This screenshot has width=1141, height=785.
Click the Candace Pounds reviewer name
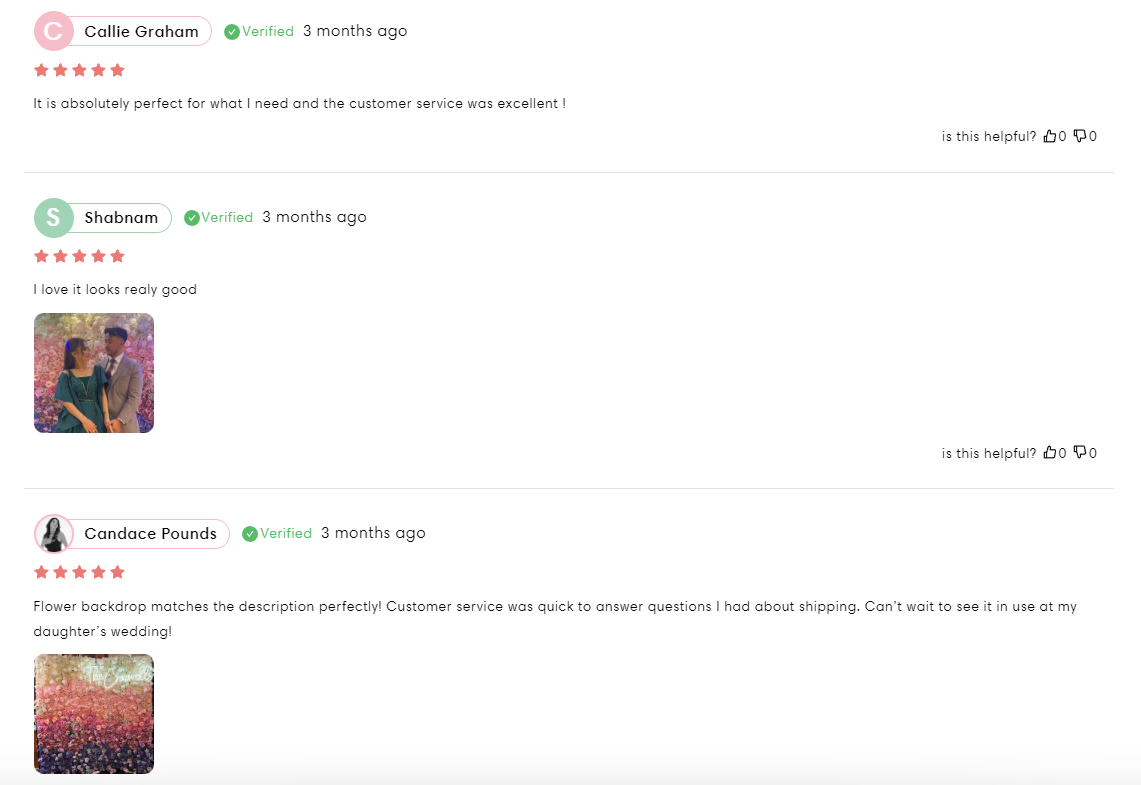pyautogui.click(x=150, y=534)
